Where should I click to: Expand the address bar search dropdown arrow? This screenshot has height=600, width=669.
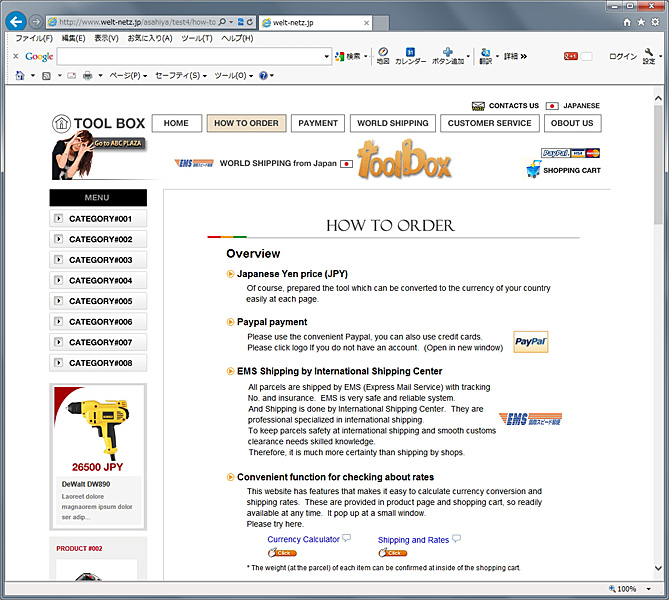(231, 22)
